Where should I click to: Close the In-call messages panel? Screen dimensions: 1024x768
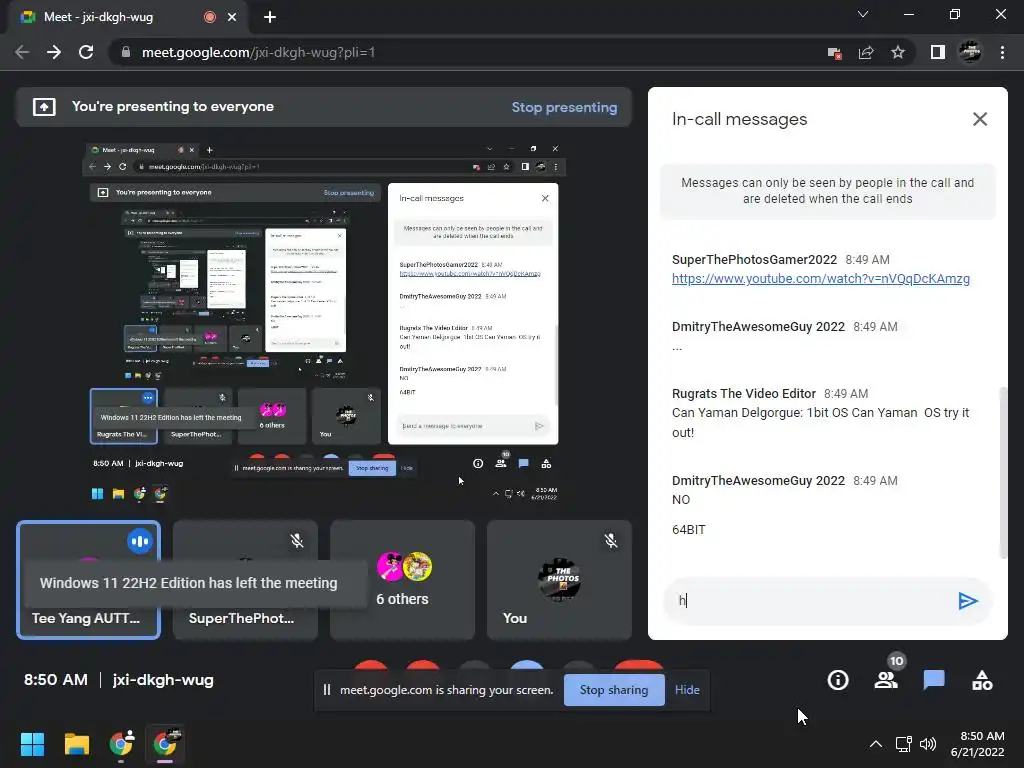pyautogui.click(x=980, y=119)
